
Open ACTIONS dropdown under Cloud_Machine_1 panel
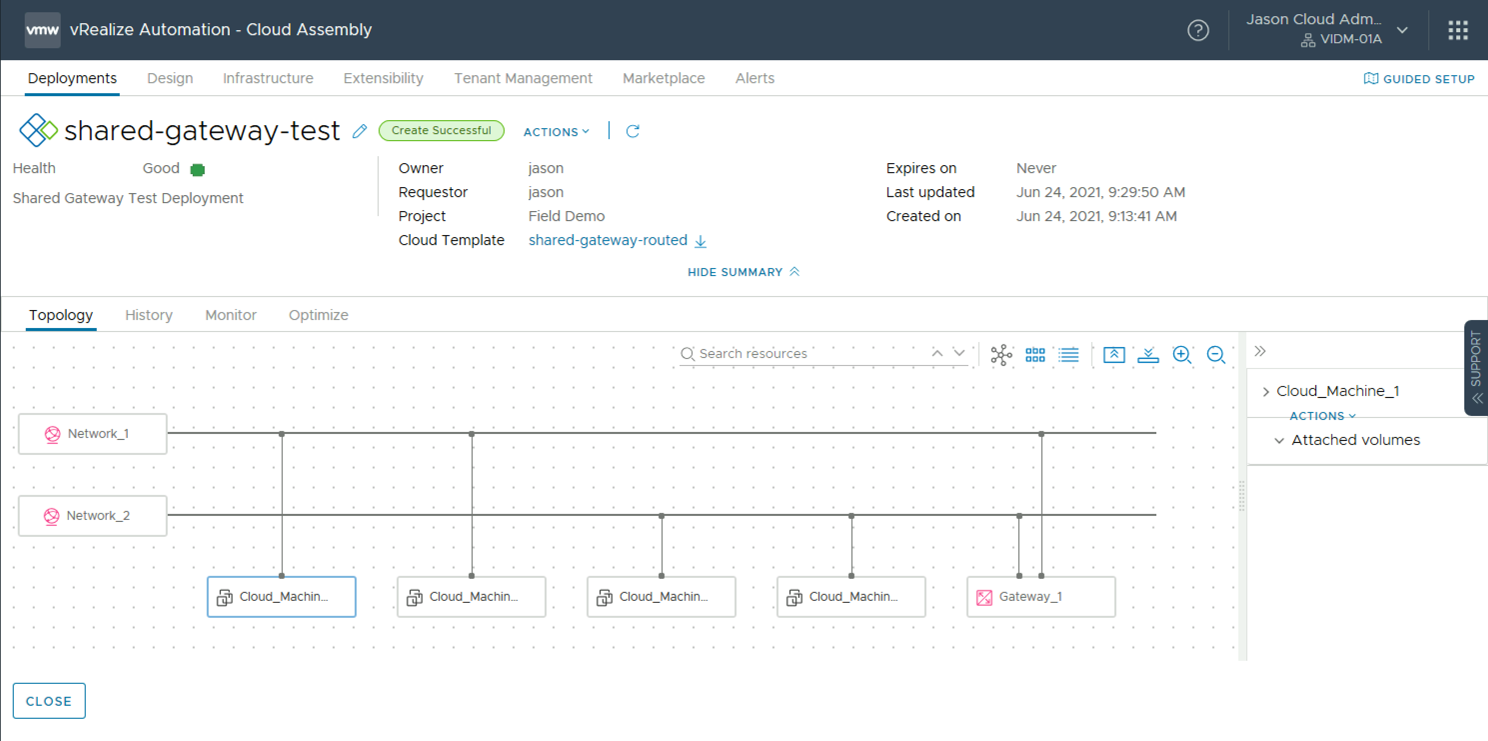pyautogui.click(x=1323, y=416)
